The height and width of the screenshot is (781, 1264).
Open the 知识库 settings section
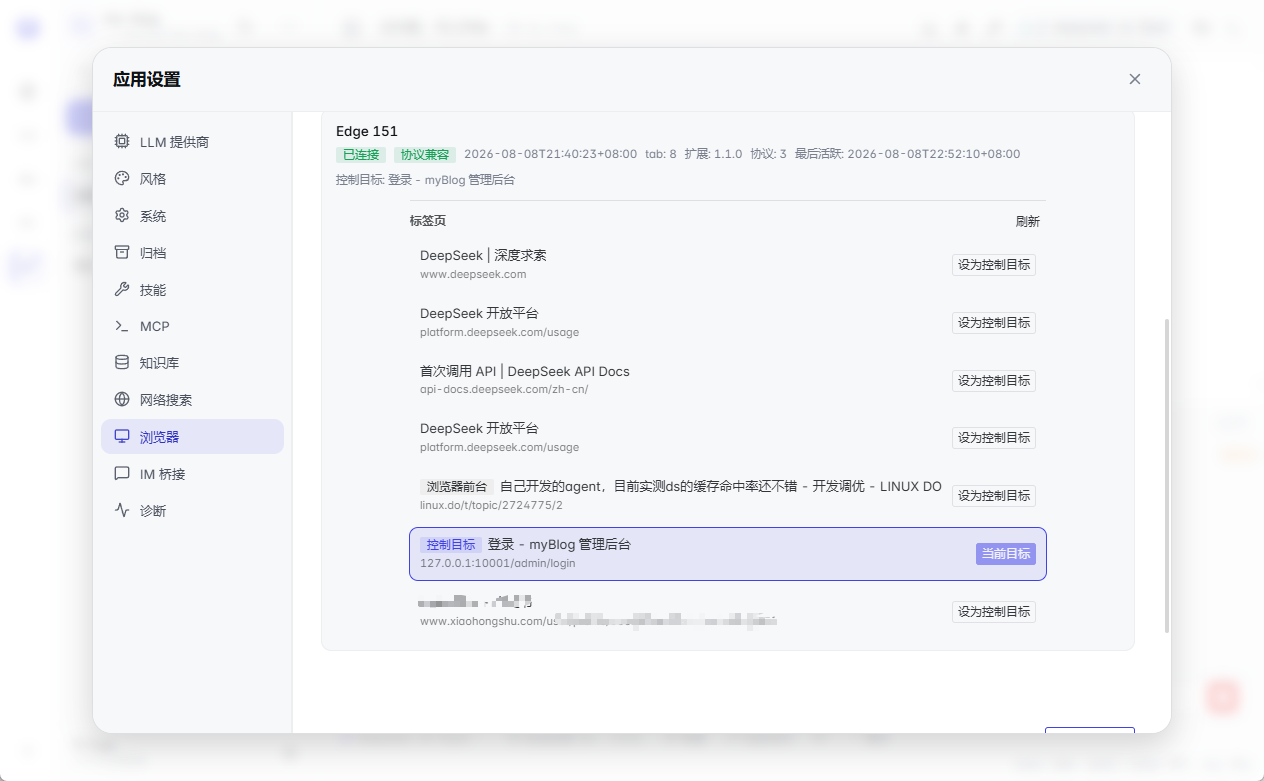192,363
